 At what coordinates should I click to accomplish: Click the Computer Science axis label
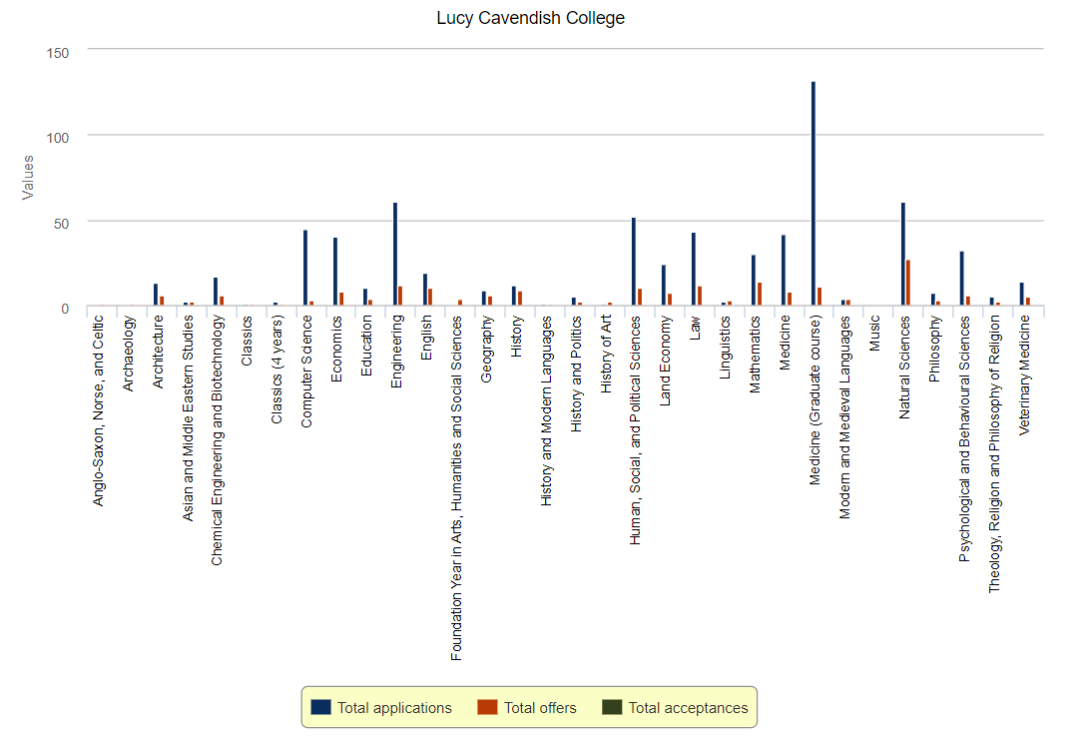tap(307, 371)
